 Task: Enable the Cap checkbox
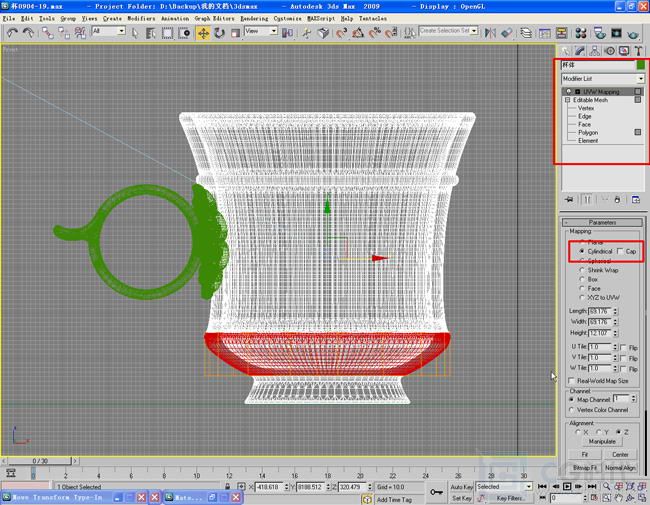click(x=620, y=251)
